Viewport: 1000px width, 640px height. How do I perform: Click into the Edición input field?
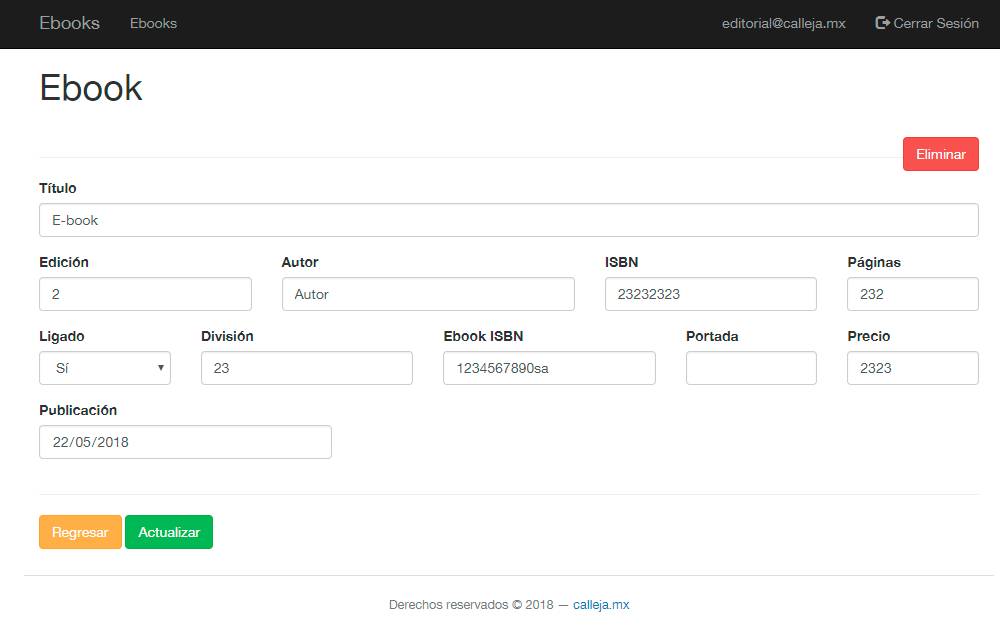(x=145, y=294)
